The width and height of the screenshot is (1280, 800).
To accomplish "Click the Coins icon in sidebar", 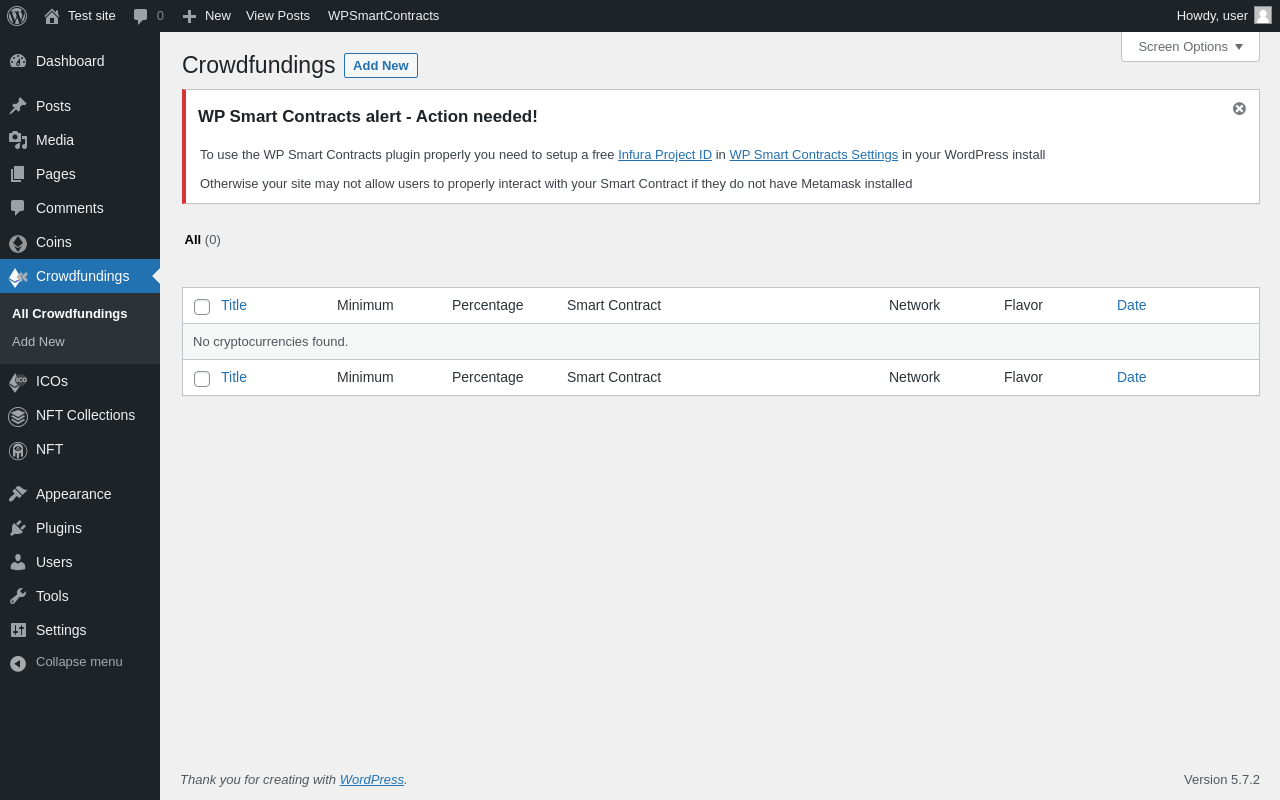I will click(x=18, y=243).
